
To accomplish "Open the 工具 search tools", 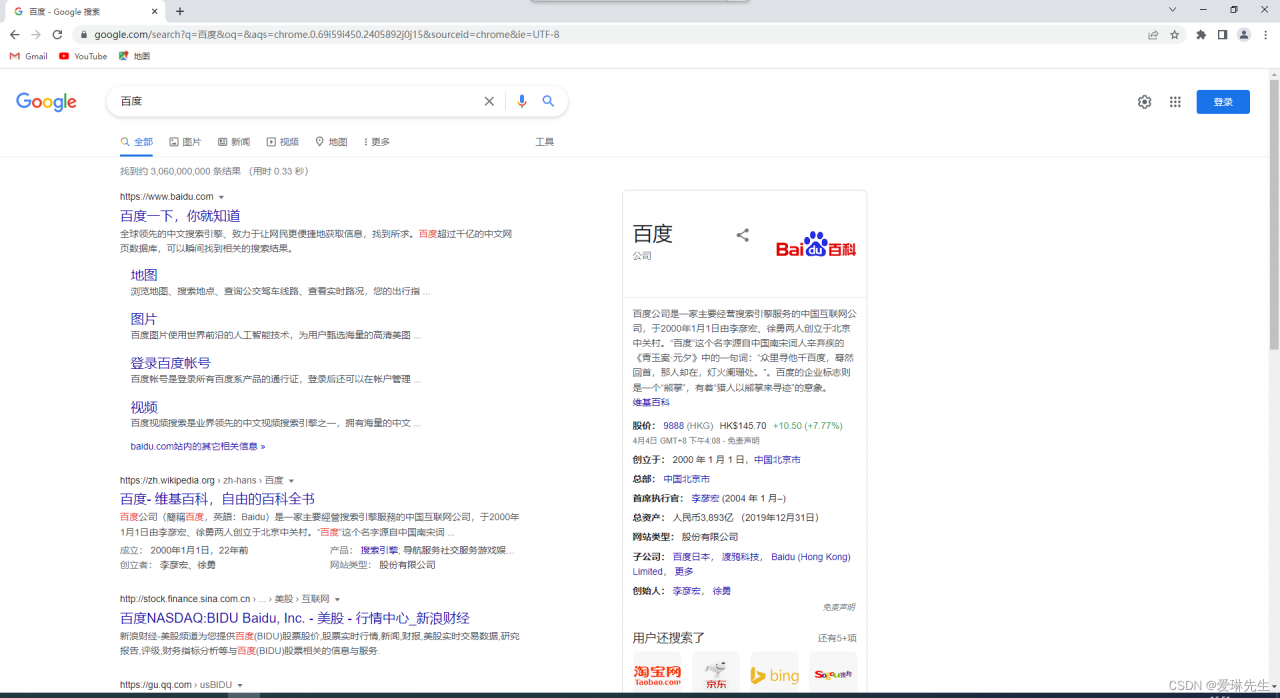I will (x=544, y=142).
